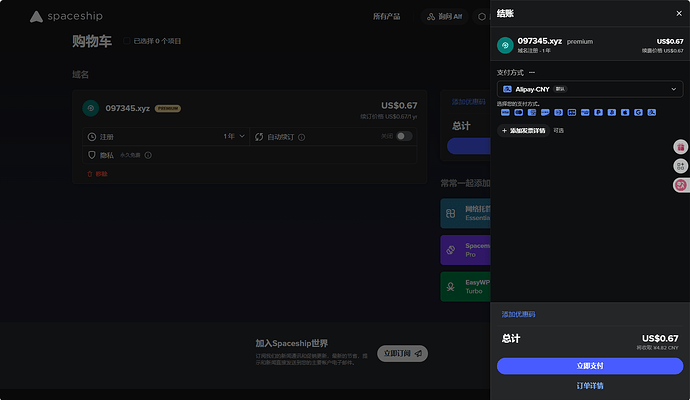Click the clock icon beside 注册
Image resolution: width=690 pixels, height=400 pixels.
click(92, 137)
